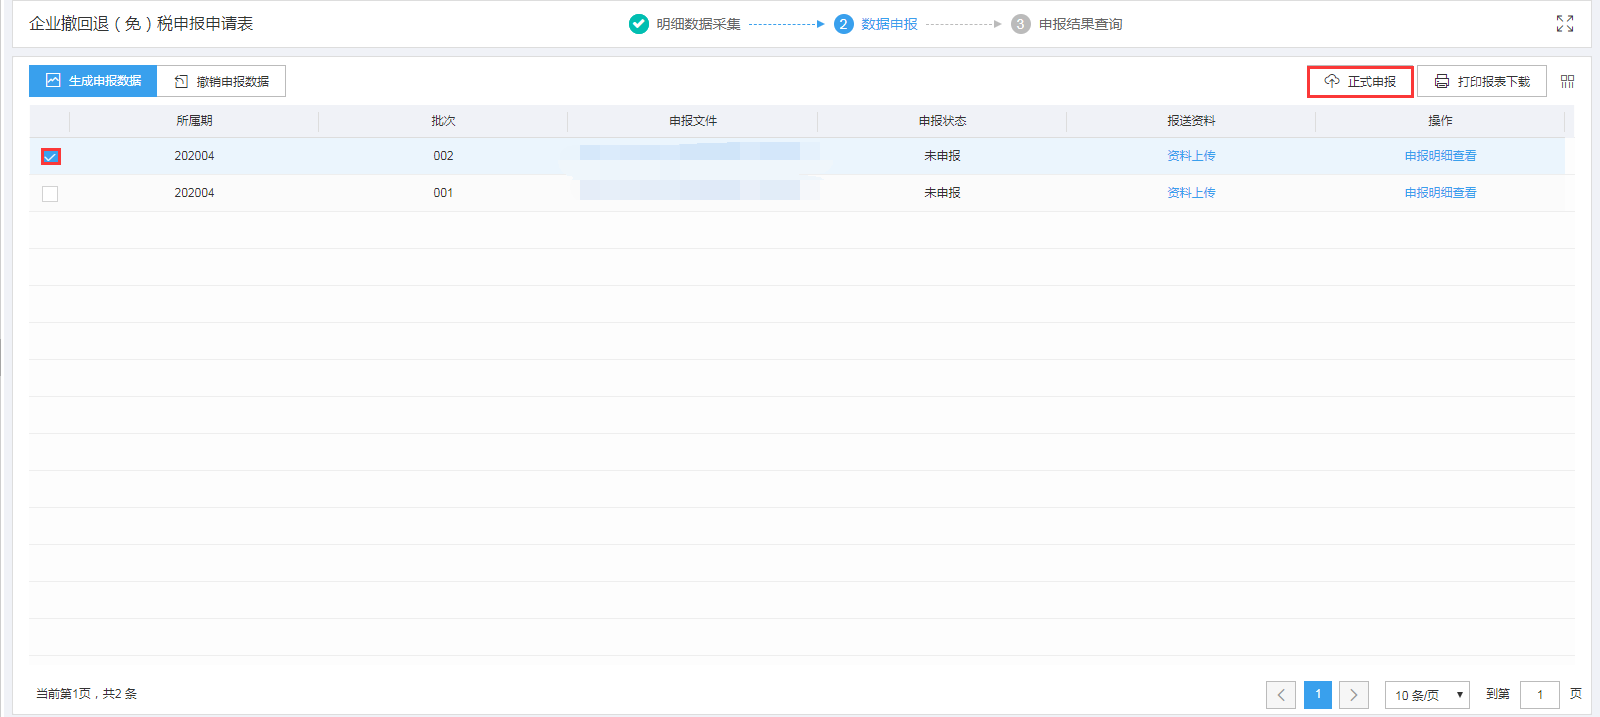
Task: Click 申报文件 column header
Action: (x=693, y=121)
